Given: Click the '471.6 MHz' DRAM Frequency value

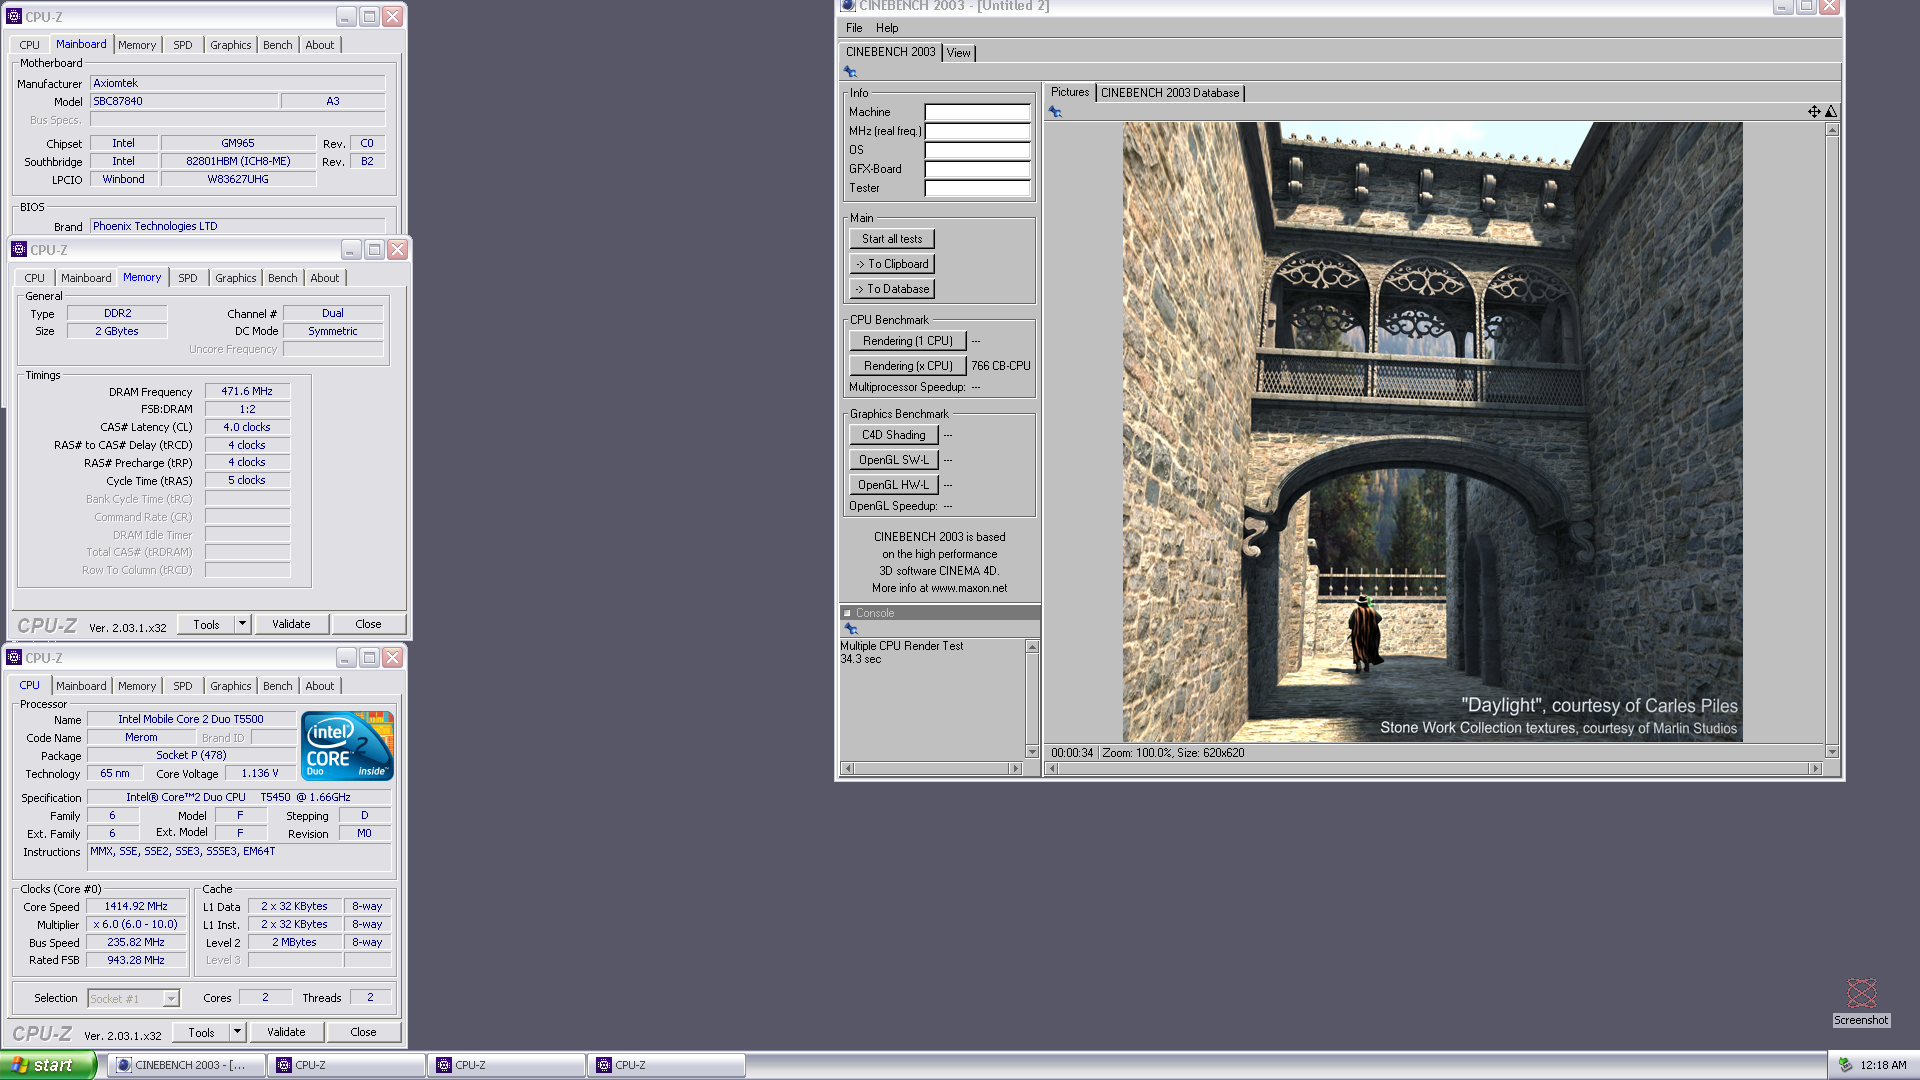Looking at the screenshot, I should click(247, 391).
